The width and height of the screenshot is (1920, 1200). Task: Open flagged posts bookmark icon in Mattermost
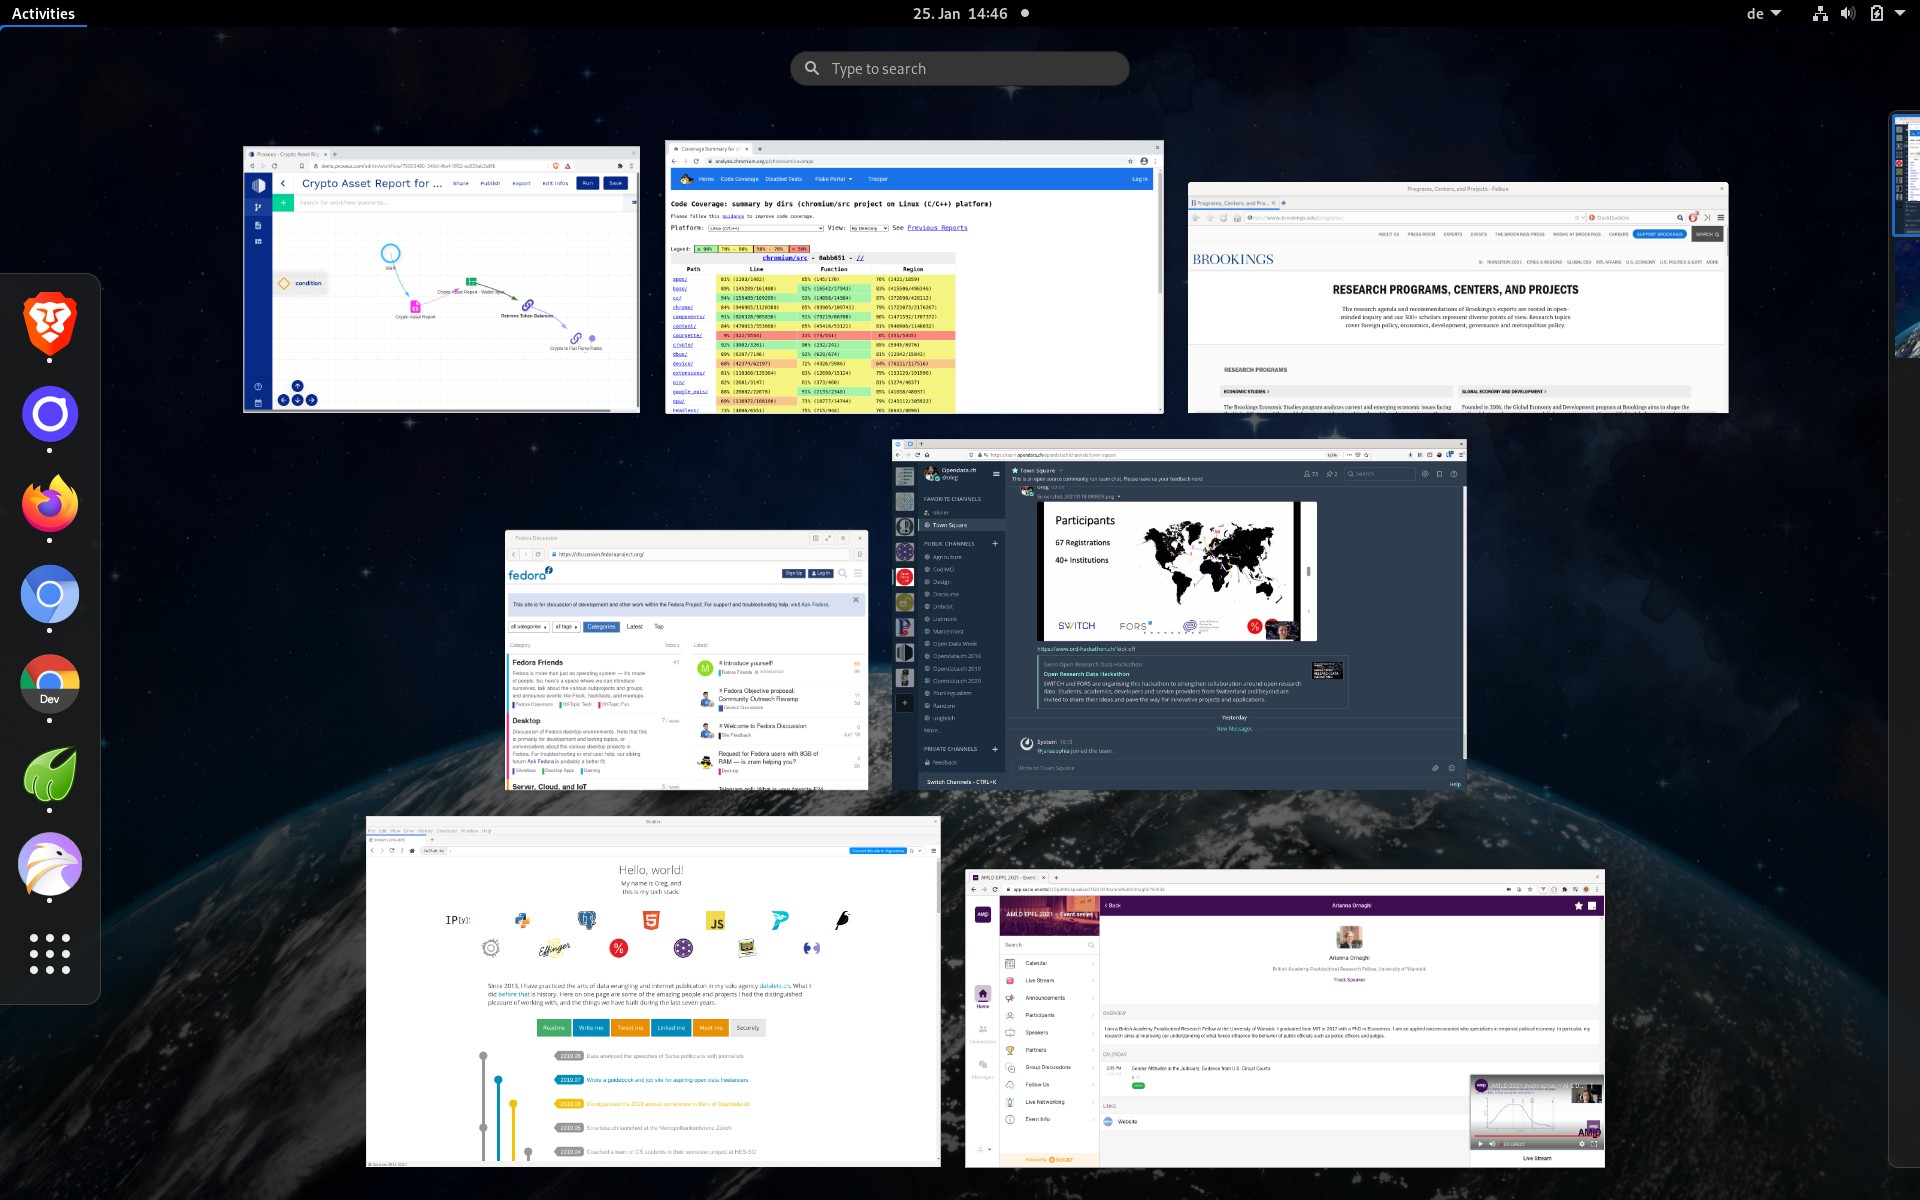coord(1439,474)
